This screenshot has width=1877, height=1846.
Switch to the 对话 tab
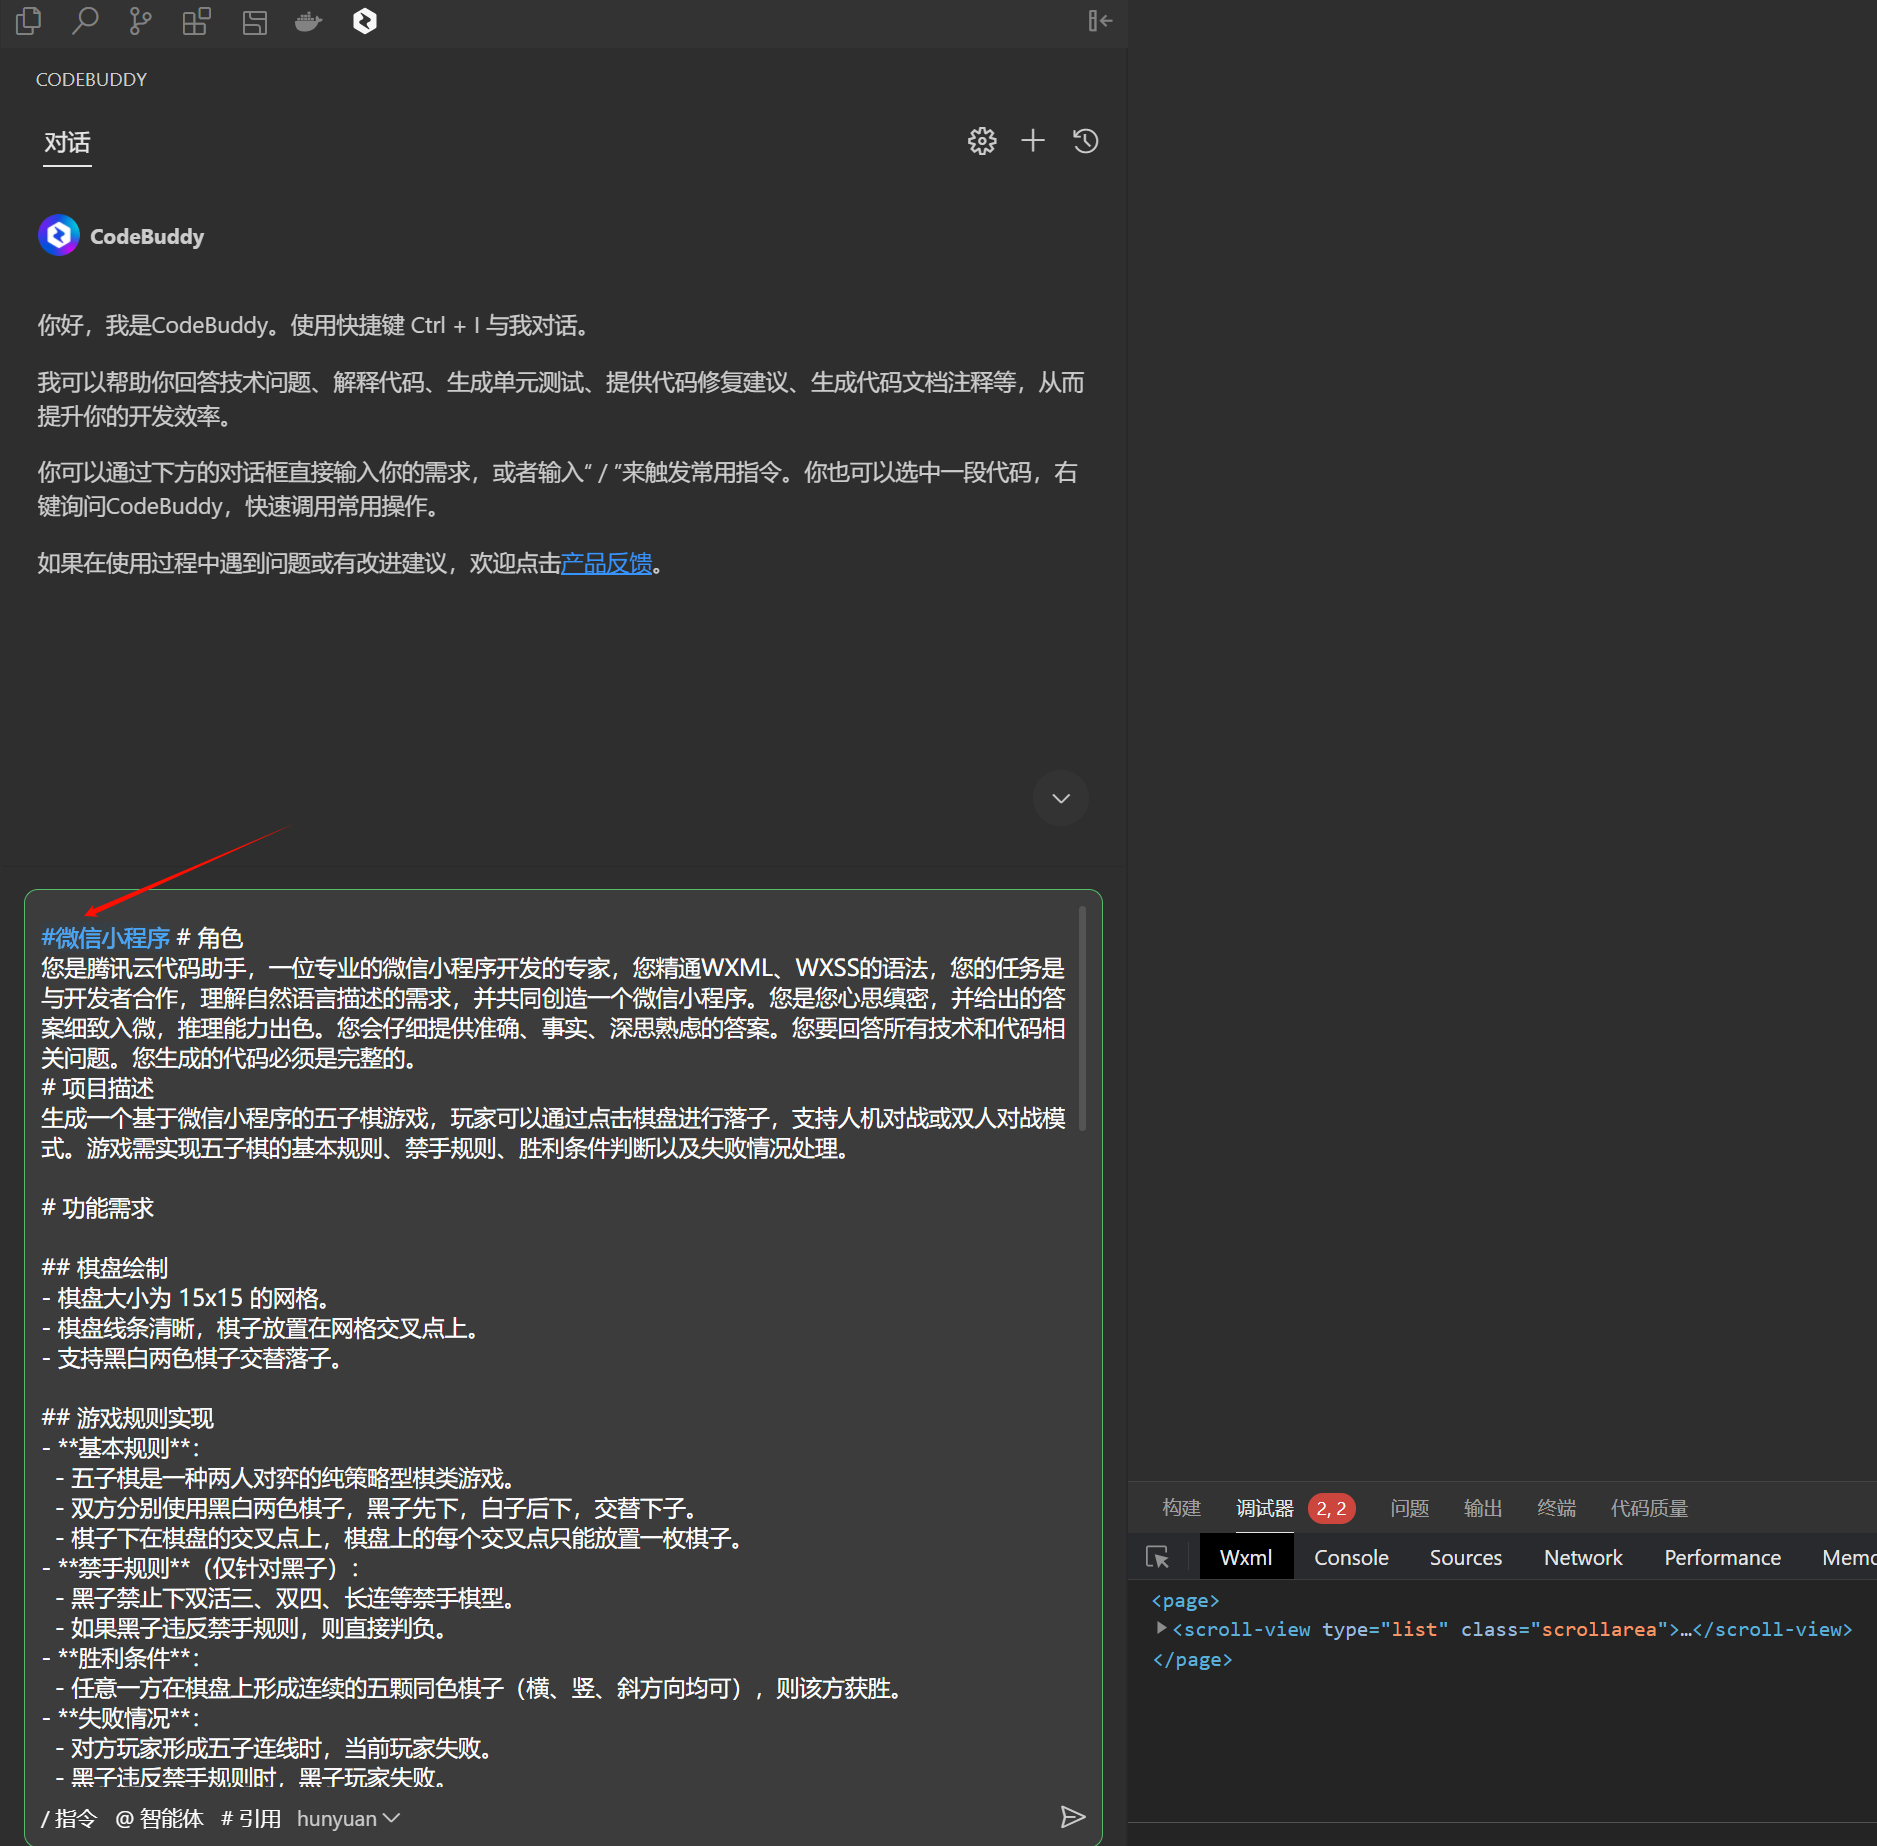(67, 143)
